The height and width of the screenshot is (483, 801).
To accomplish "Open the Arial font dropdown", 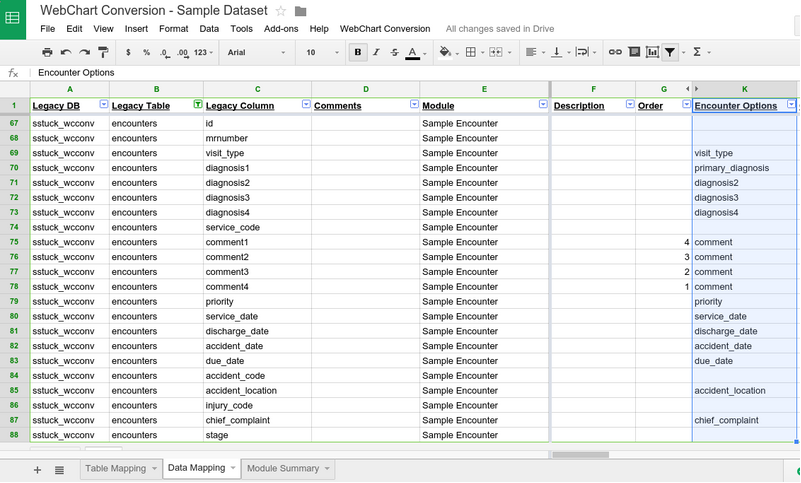I will (256, 52).
